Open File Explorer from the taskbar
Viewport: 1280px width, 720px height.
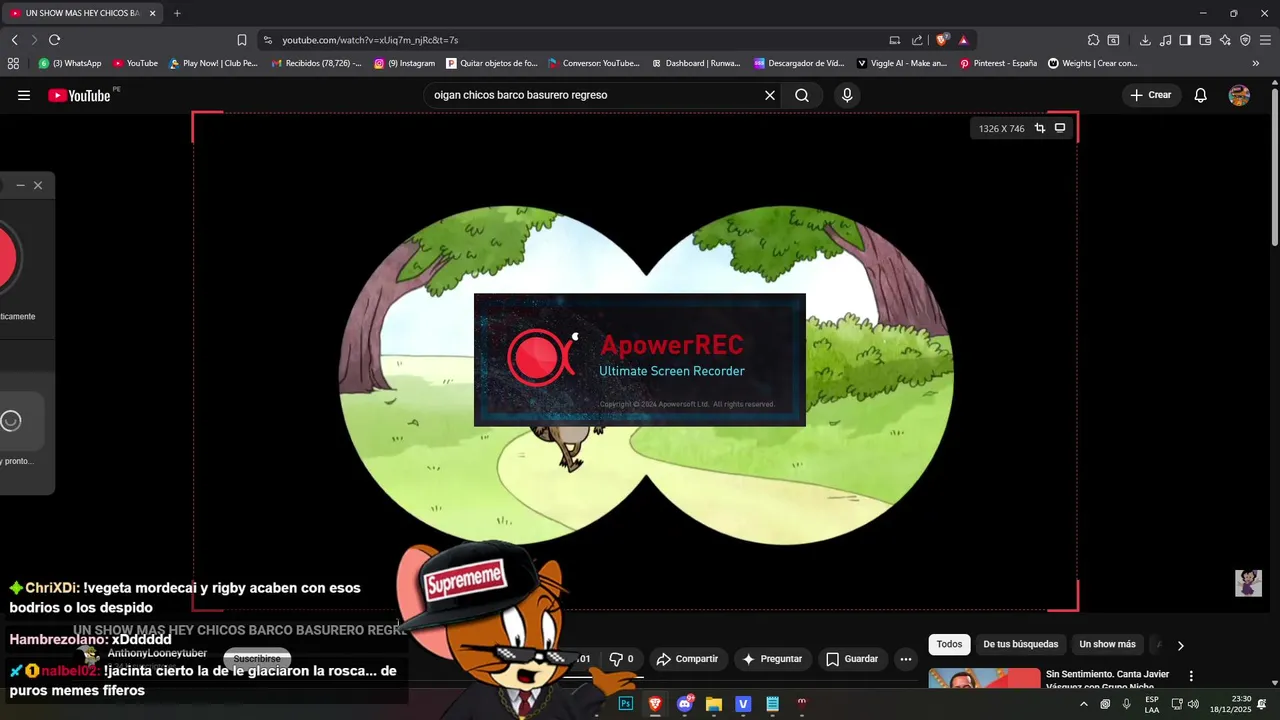pos(714,704)
